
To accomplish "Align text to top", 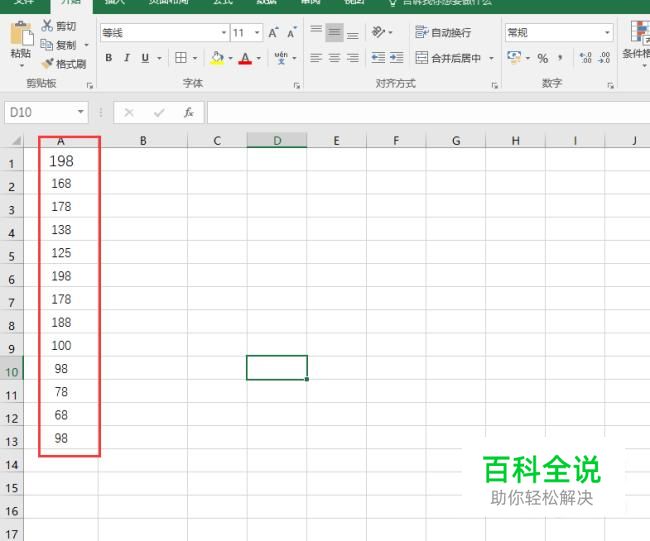I will pyautogui.click(x=316, y=32).
